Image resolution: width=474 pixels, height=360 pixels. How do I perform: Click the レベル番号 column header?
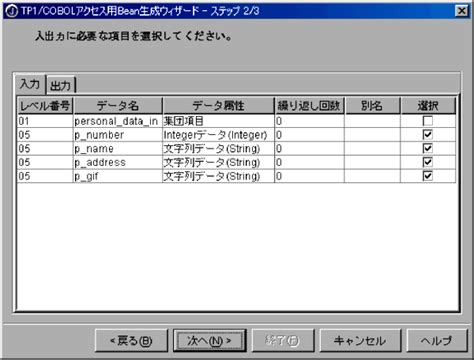(x=45, y=106)
